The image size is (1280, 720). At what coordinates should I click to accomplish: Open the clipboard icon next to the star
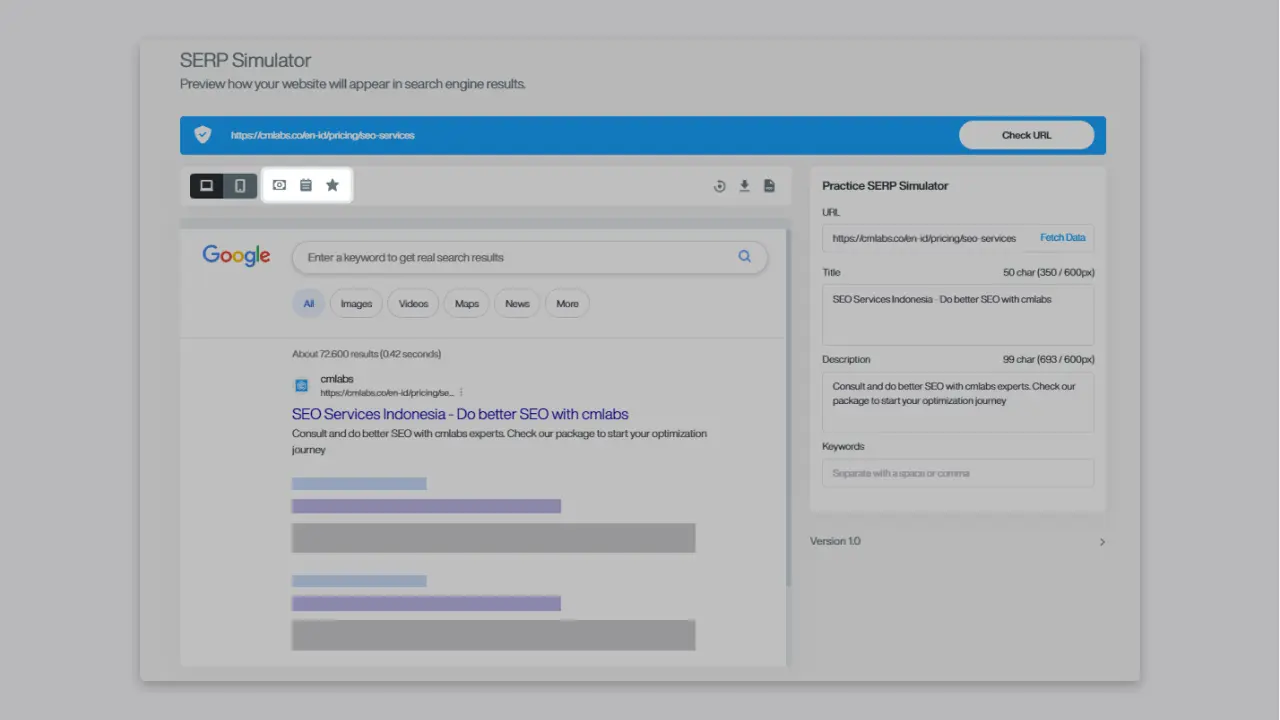[306, 185]
